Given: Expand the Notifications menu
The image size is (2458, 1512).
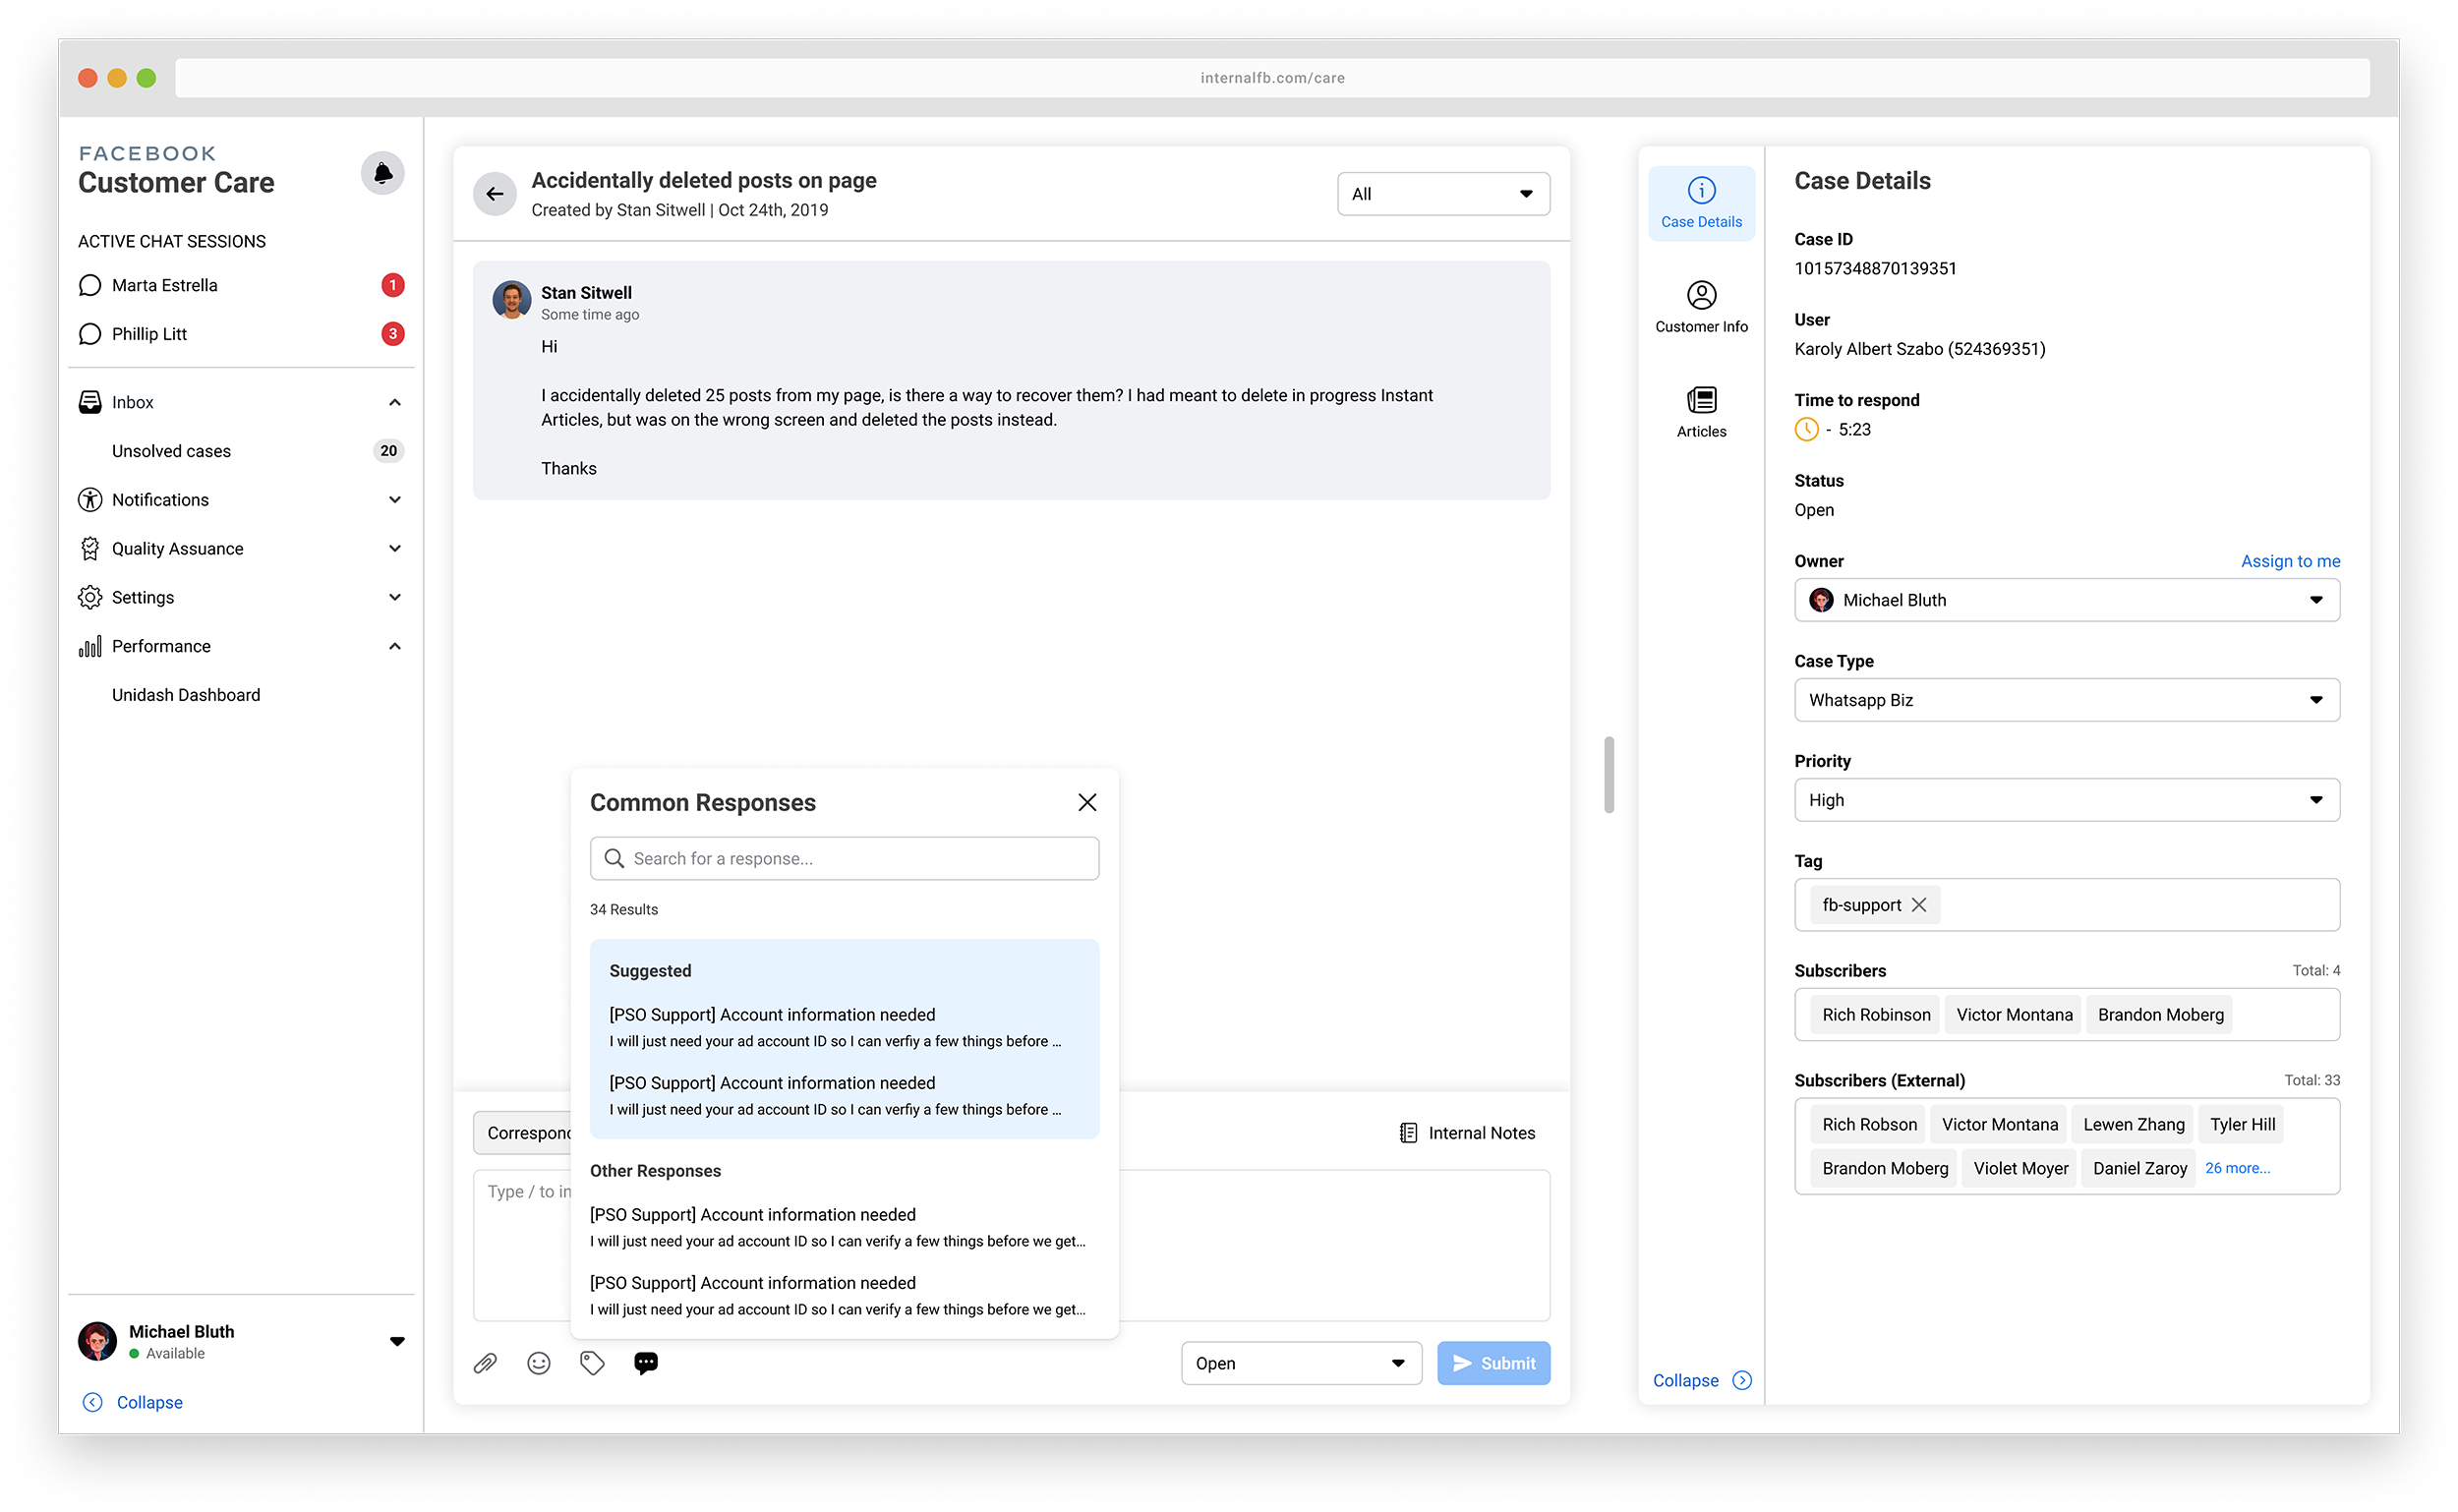Looking at the screenshot, I should click(395, 500).
